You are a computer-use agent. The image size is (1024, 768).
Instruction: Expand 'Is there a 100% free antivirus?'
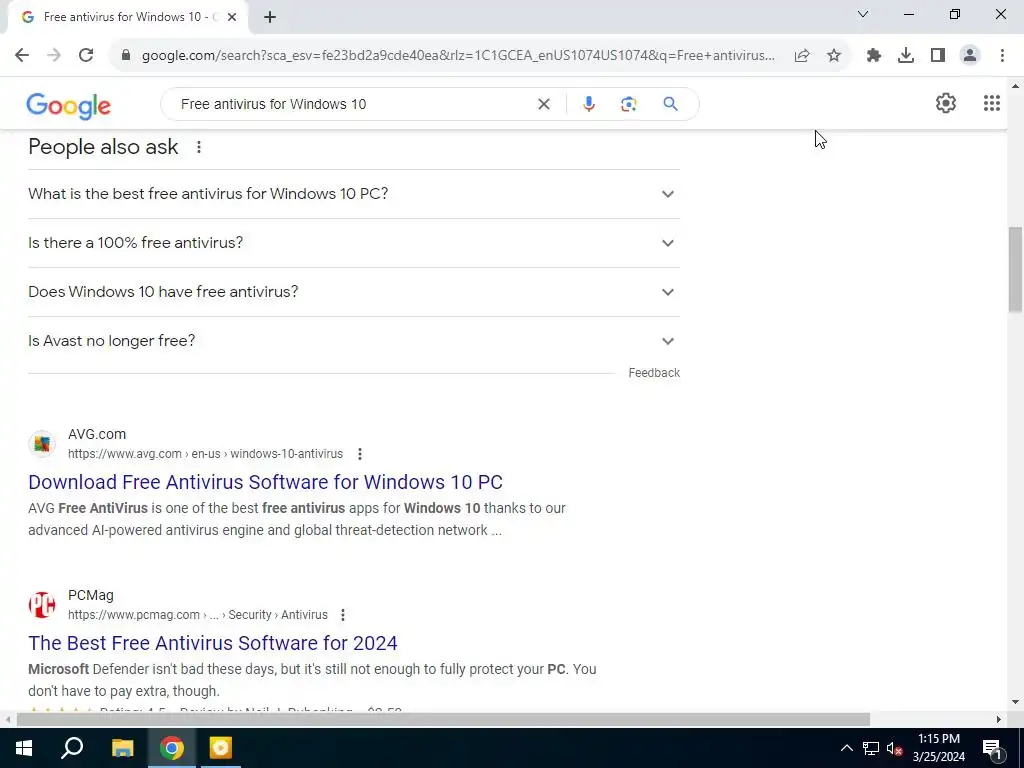pyautogui.click(x=354, y=243)
